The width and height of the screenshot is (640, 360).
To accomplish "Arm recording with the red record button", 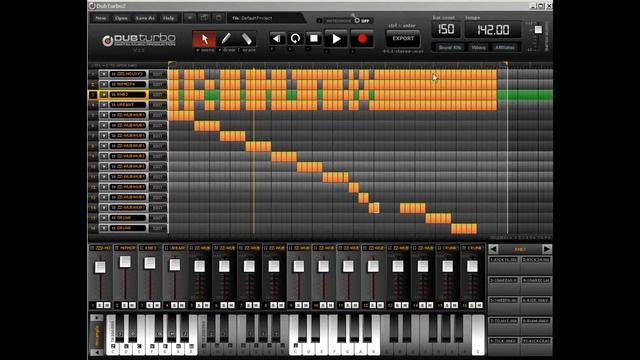I will click(x=362, y=39).
